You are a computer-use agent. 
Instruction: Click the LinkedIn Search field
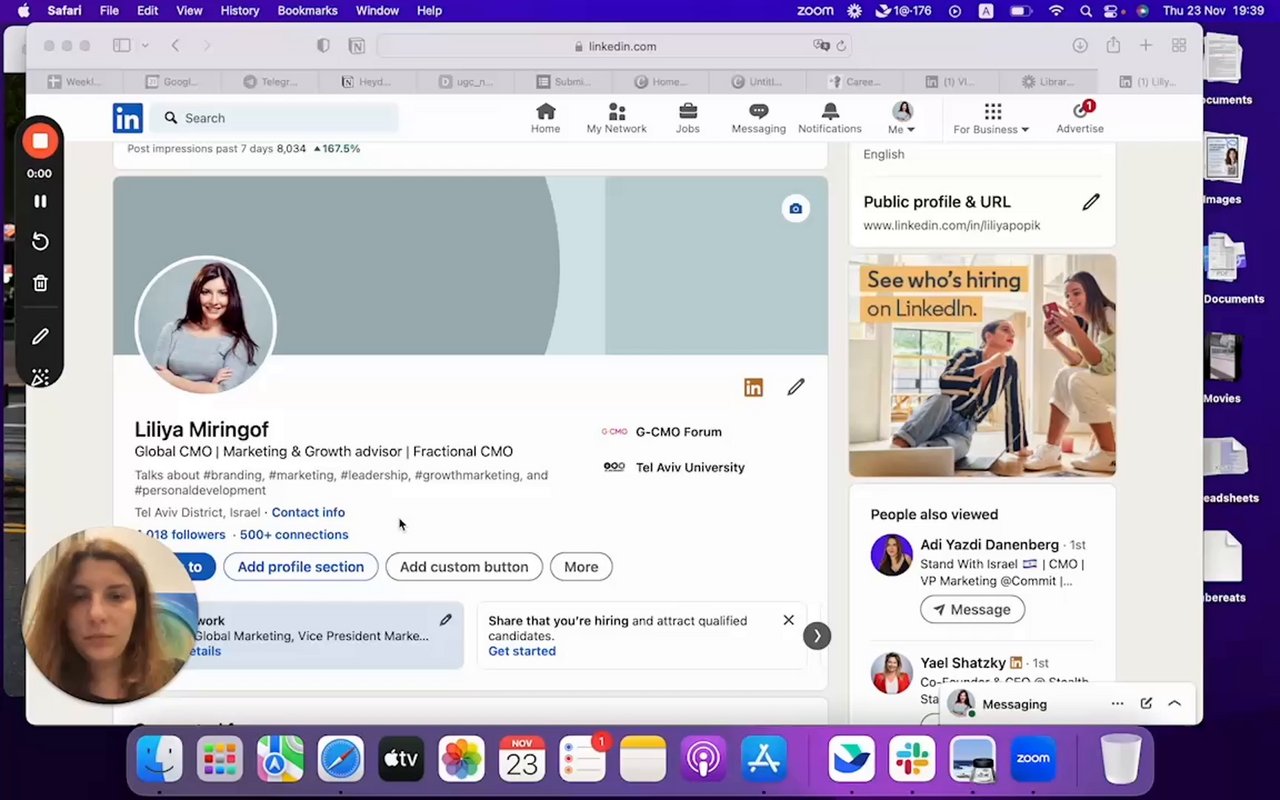click(x=274, y=118)
